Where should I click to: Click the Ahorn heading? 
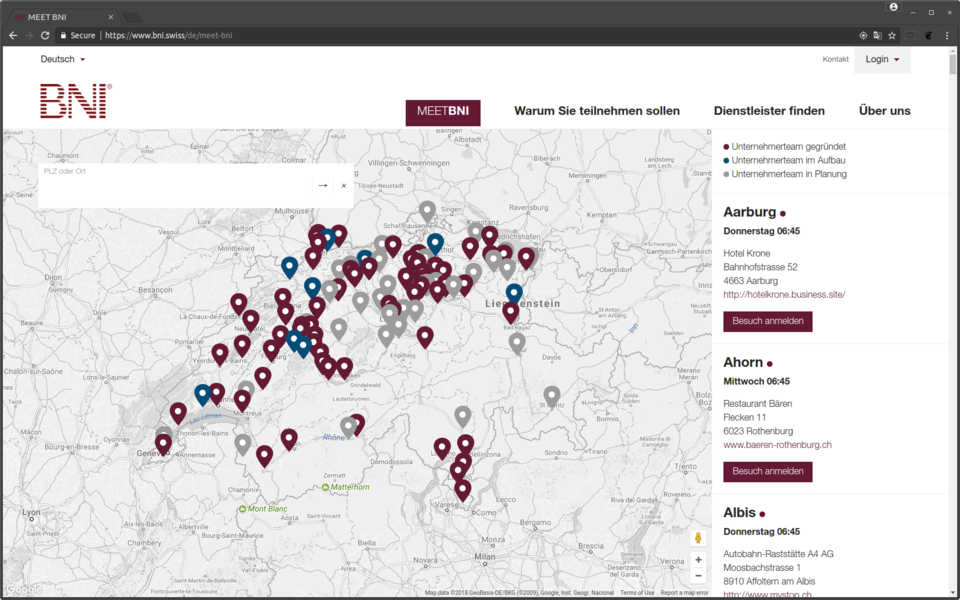tap(743, 362)
